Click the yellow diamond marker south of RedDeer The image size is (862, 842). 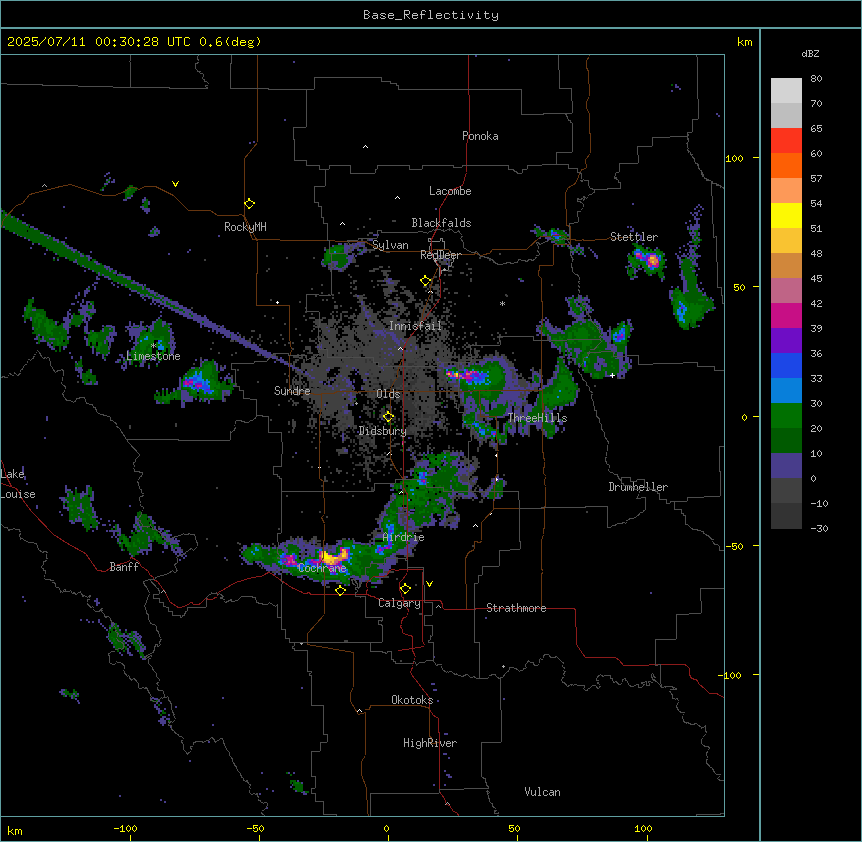pyautogui.click(x=426, y=281)
